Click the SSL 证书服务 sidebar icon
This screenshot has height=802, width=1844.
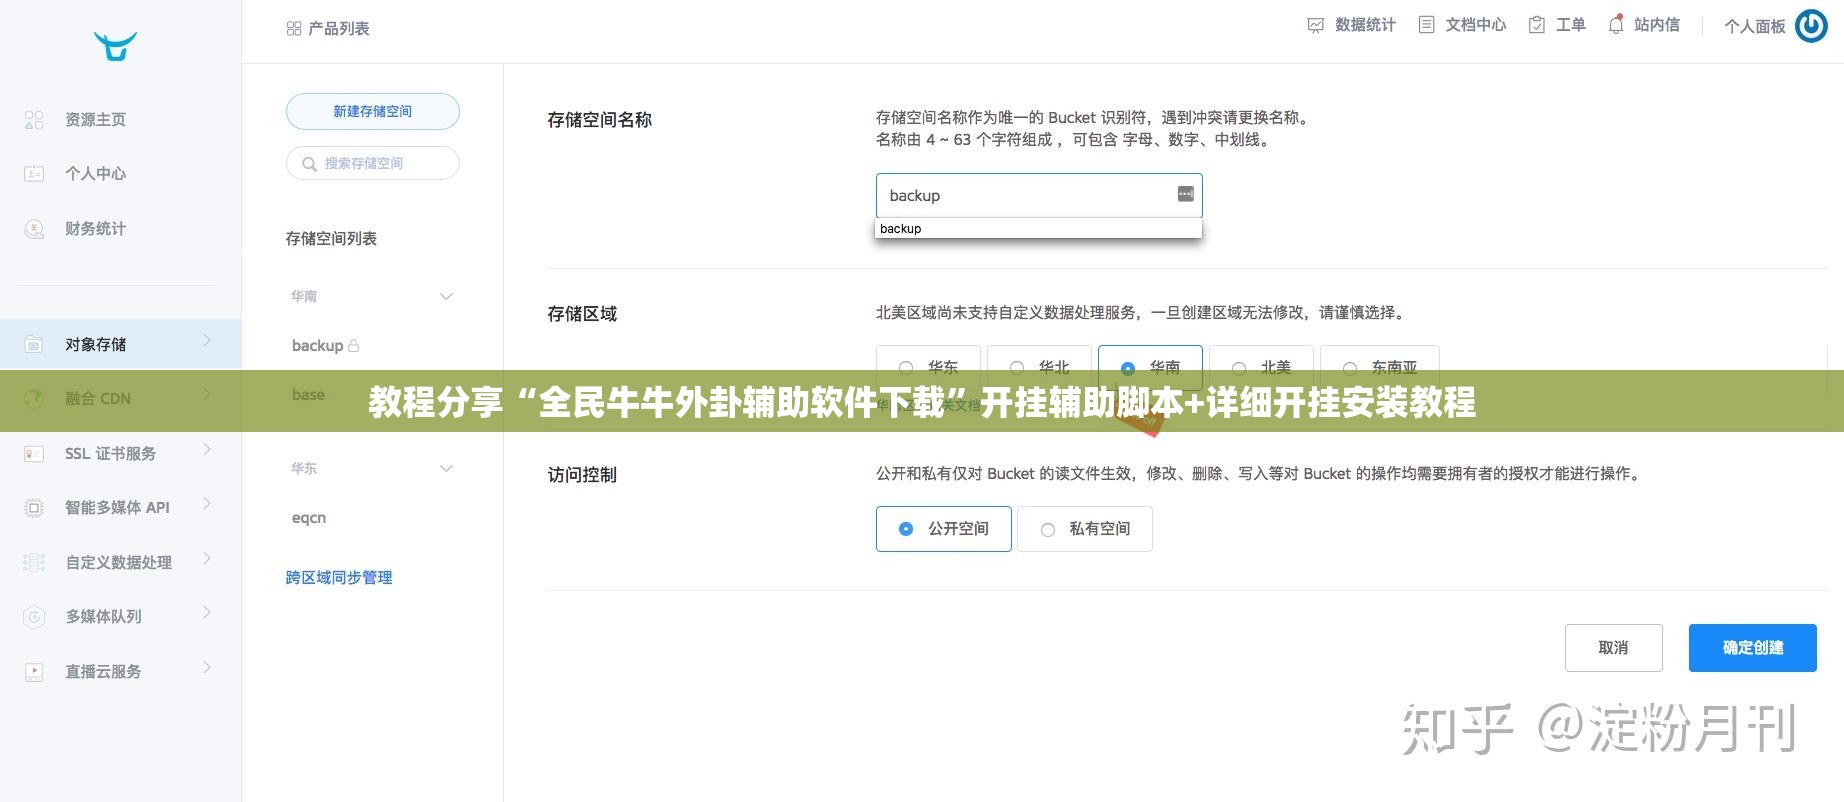(34, 454)
